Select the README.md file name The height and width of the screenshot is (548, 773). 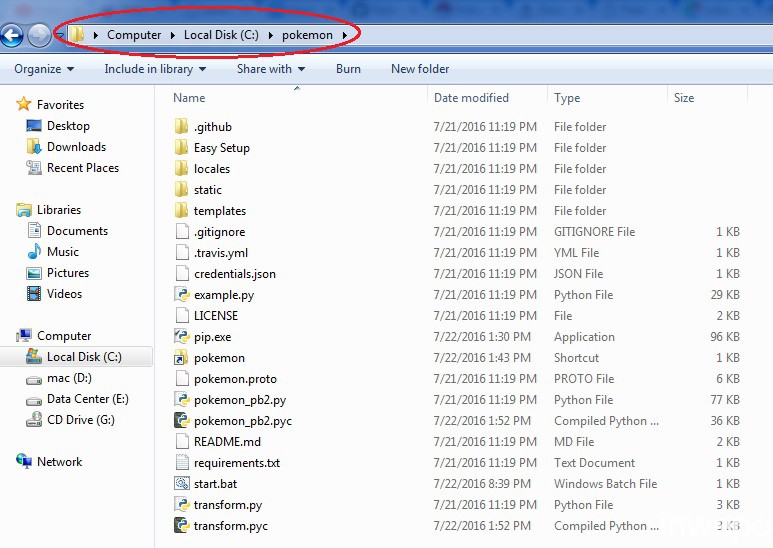click(227, 442)
